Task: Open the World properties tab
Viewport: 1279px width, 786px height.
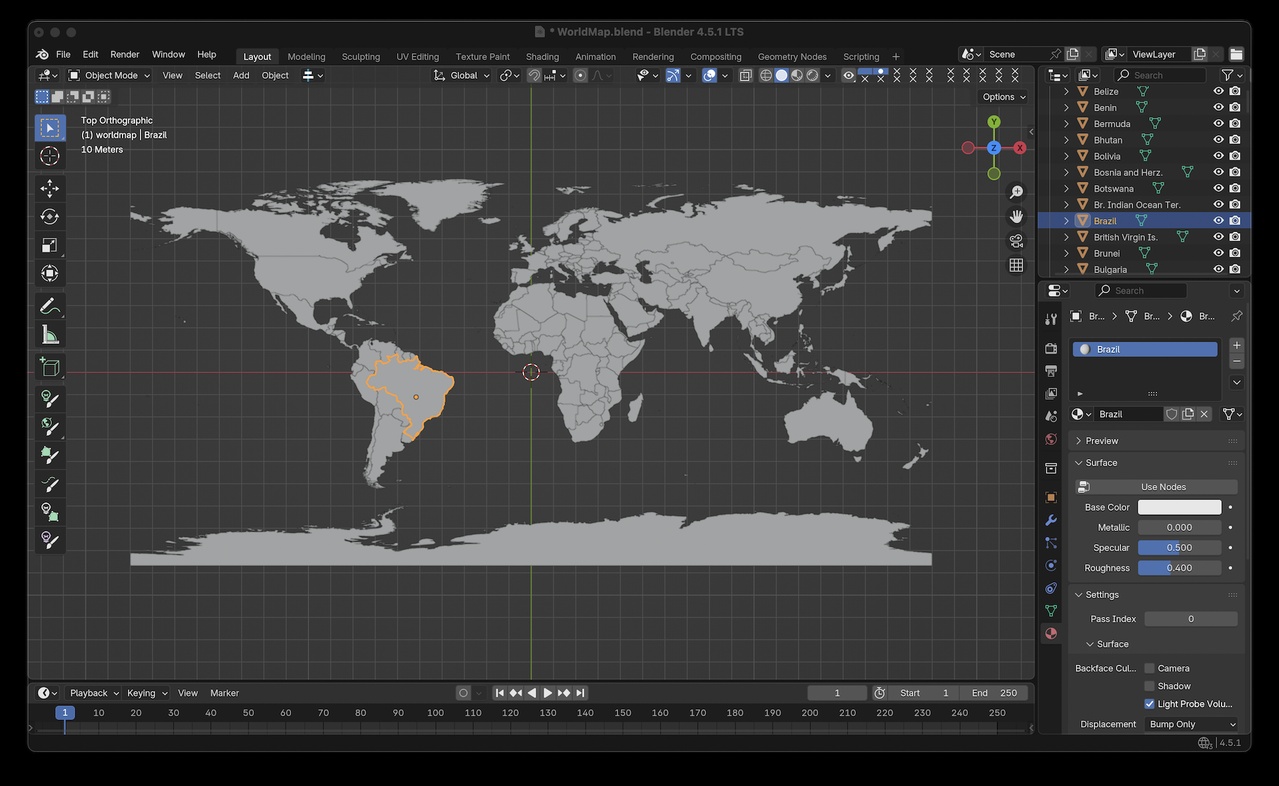Action: point(1051,439)
